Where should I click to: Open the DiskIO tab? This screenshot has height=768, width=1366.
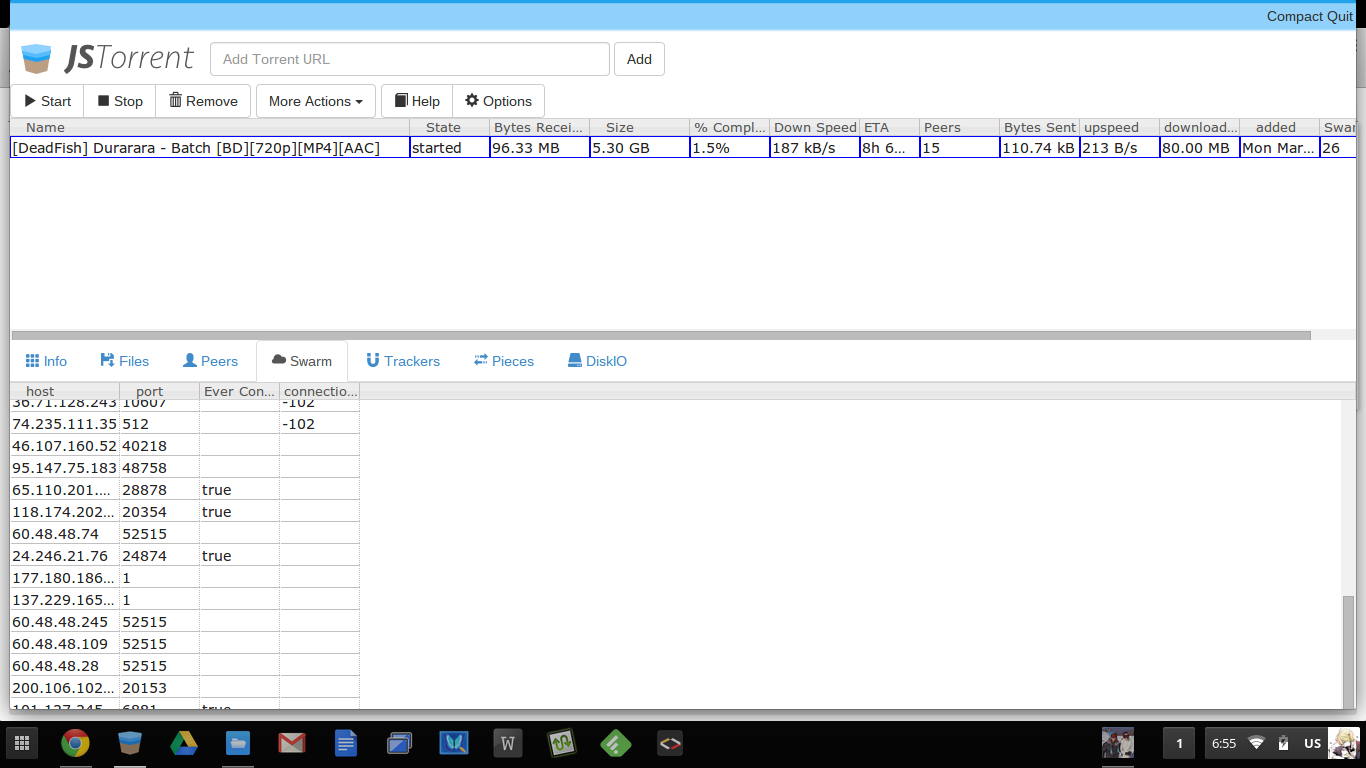597,361
